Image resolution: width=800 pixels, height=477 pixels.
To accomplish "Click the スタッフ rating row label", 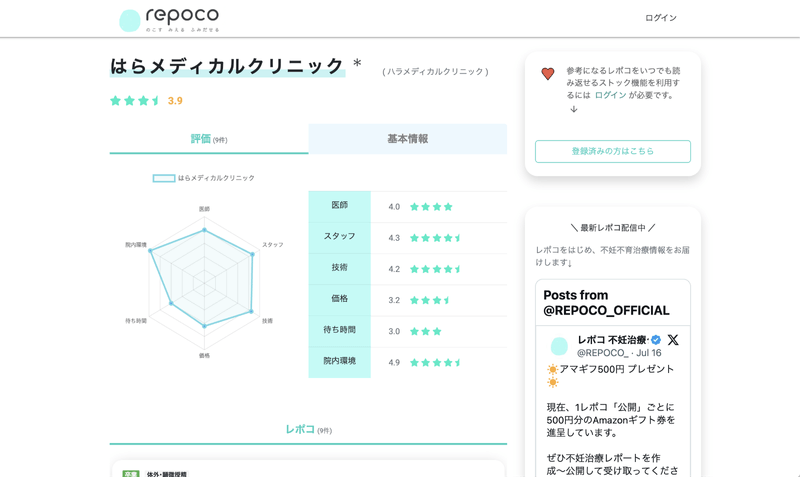I will point(339,236).
